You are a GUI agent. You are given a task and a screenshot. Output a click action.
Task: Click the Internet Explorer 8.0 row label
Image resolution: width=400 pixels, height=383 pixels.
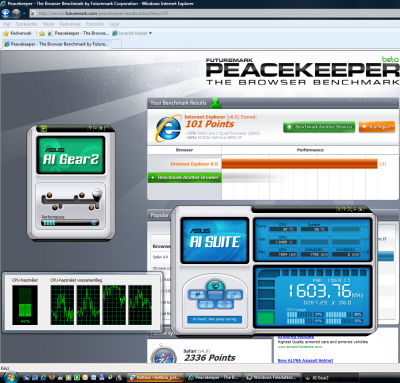click(194, 164)
